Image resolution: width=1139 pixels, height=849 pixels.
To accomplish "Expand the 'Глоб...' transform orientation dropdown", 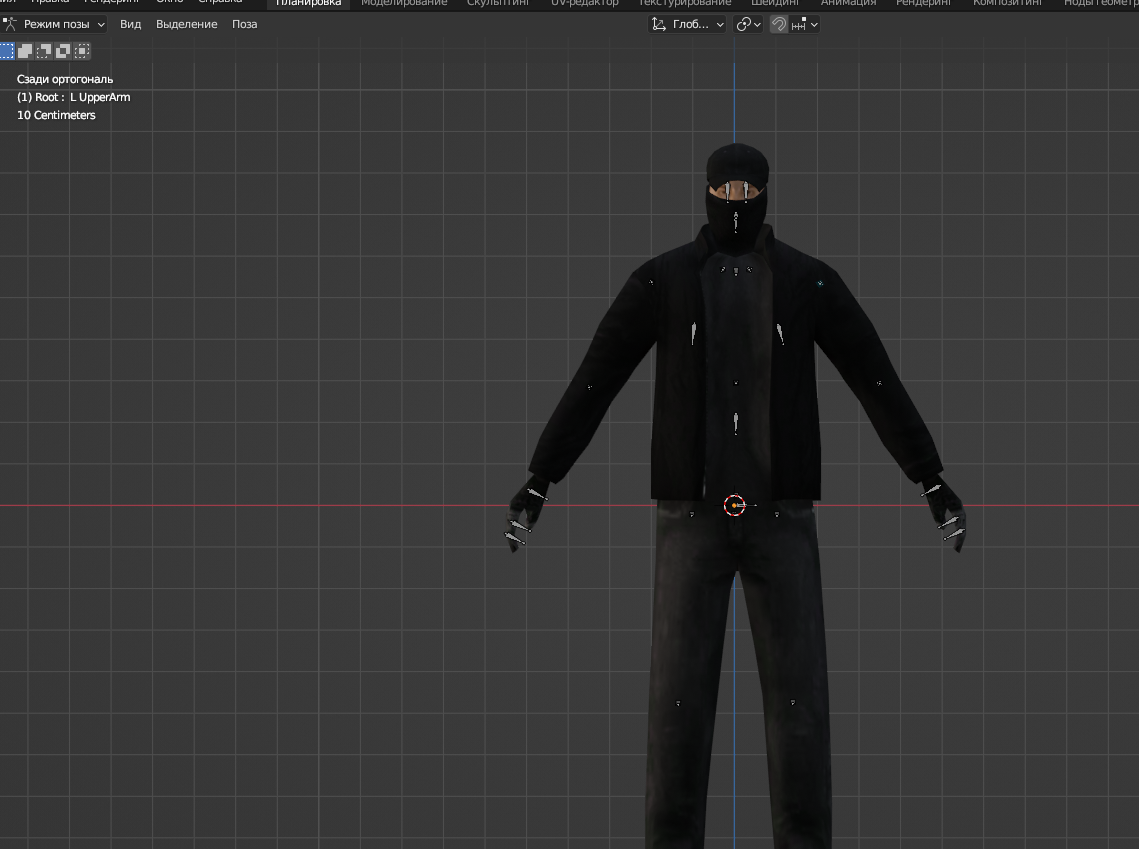I will [688, 24].
